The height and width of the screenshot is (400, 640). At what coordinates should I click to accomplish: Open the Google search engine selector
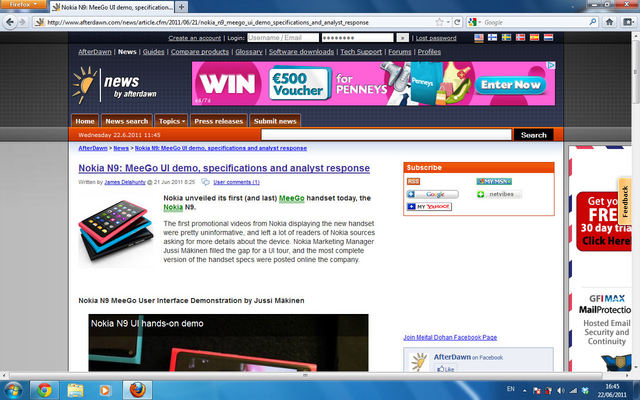point(474,22)
